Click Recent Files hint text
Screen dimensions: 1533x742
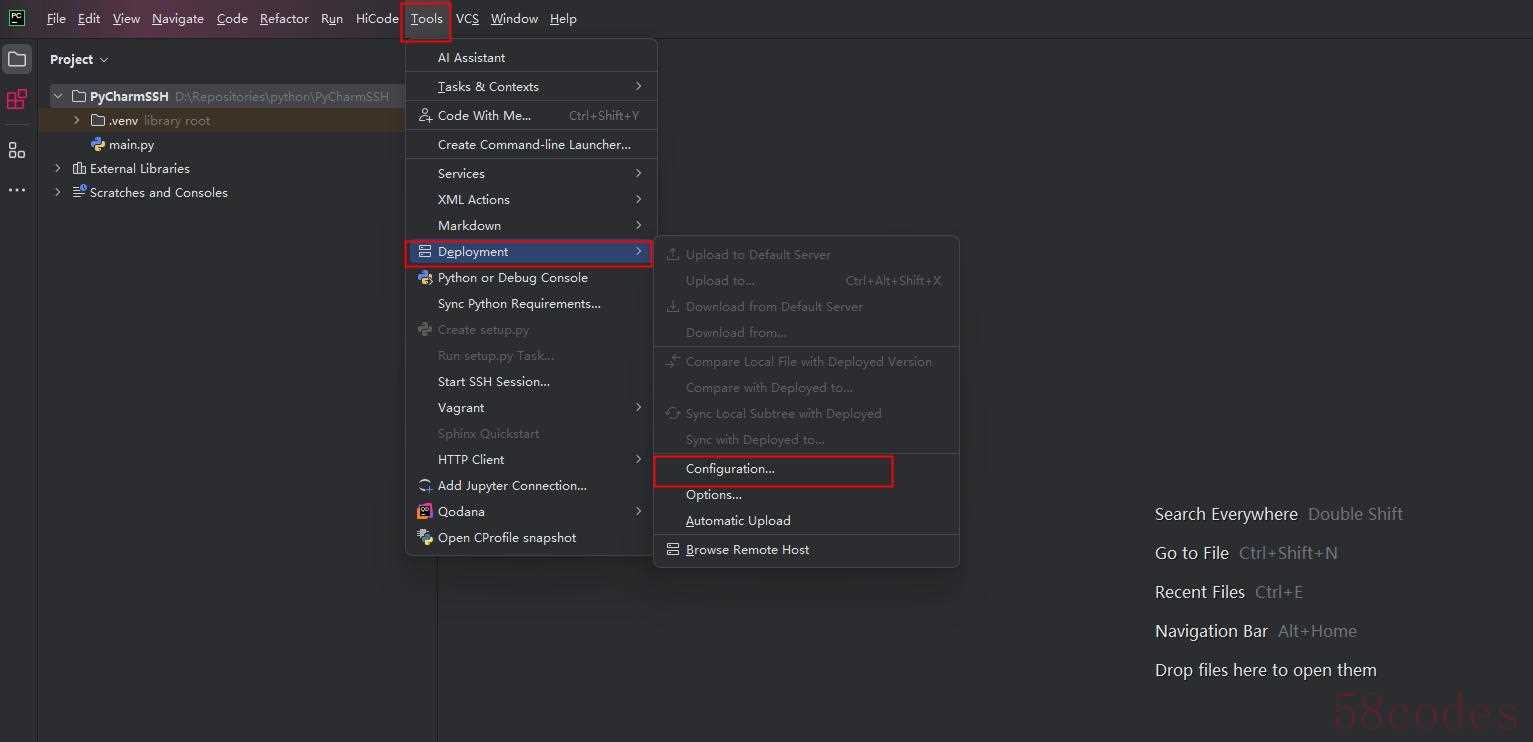tap(1199, 592)
